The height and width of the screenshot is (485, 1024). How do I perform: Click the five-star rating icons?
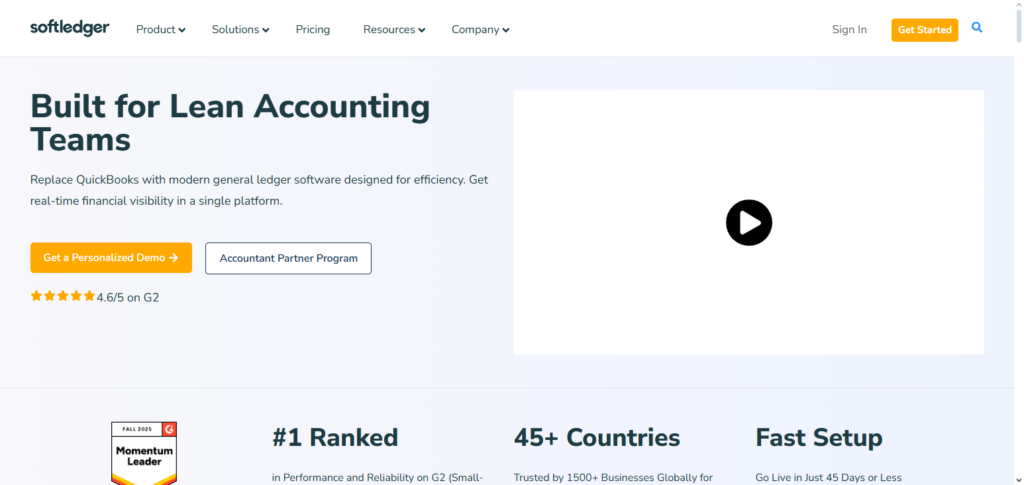pyautogui.click(x=63, y=296)
